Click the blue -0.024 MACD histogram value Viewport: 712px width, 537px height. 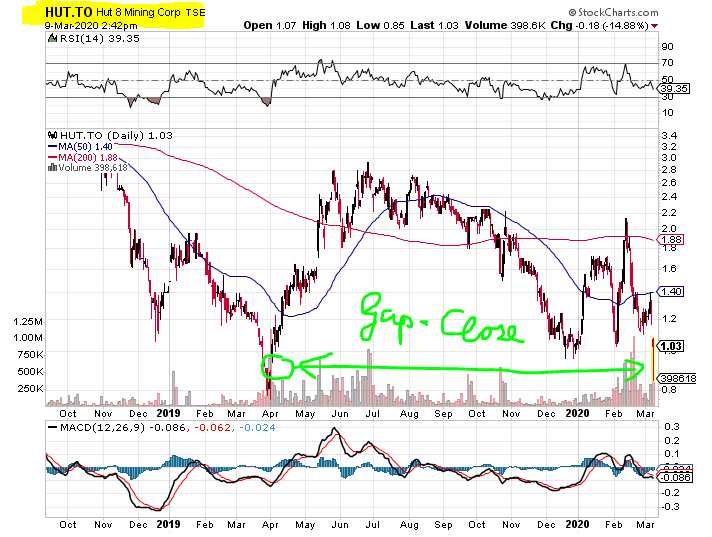point(257,428)
